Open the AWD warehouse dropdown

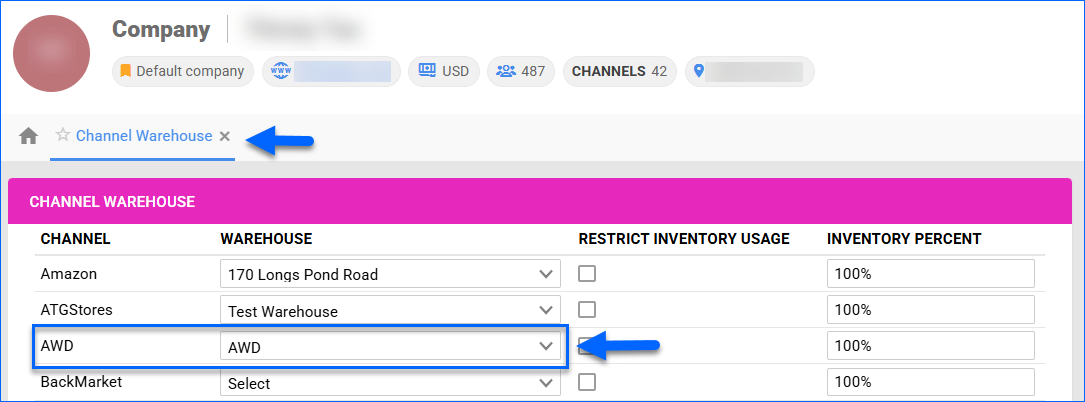pyautogui.click(x=388, y=347)
